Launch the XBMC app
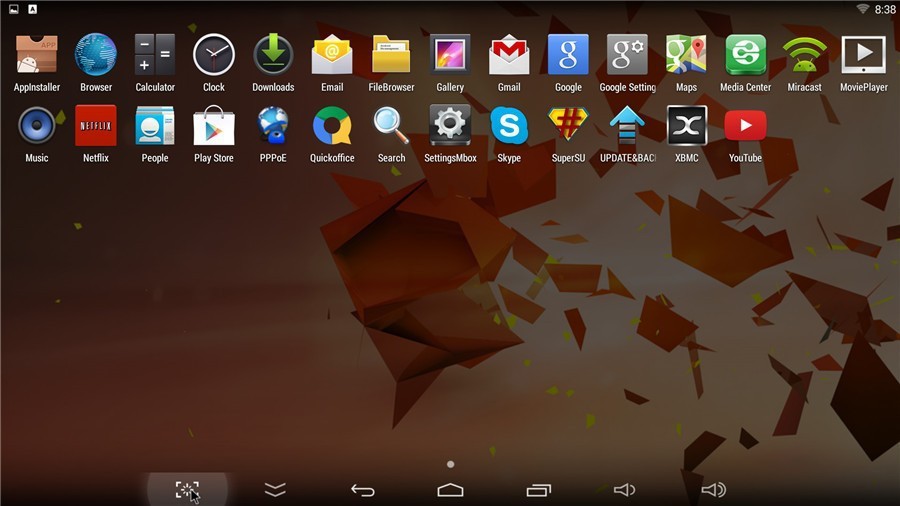Image resolution: width=900 pixels, height=506 pixels. point(686,126)
